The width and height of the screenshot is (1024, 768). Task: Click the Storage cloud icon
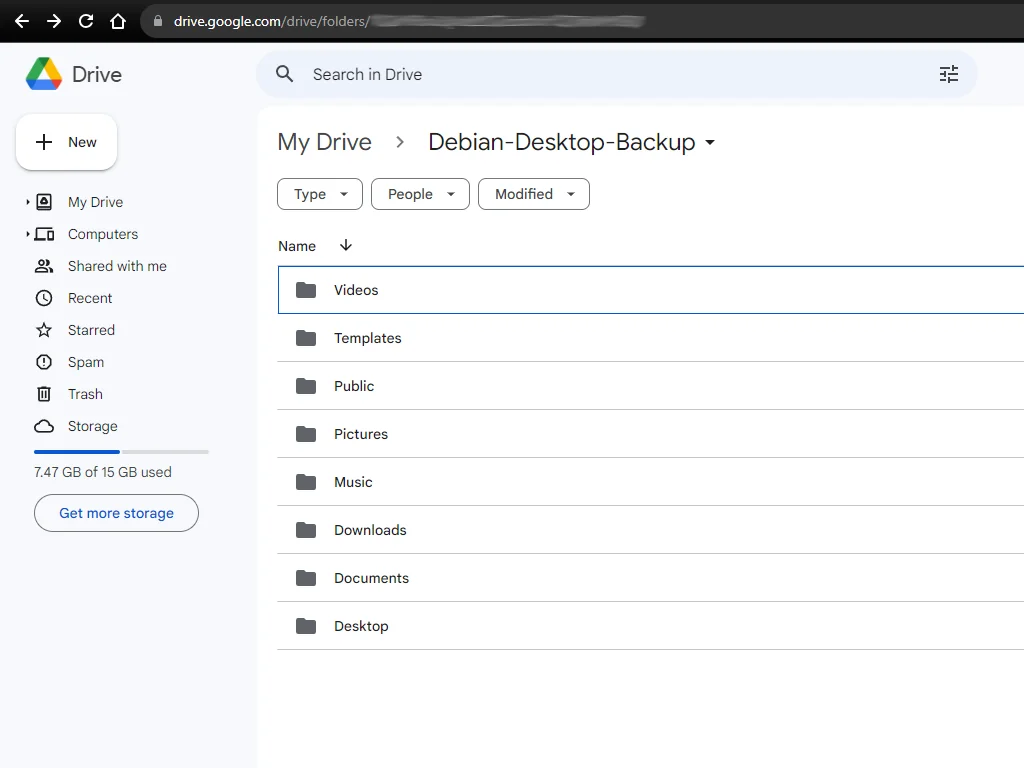[44, 426]
